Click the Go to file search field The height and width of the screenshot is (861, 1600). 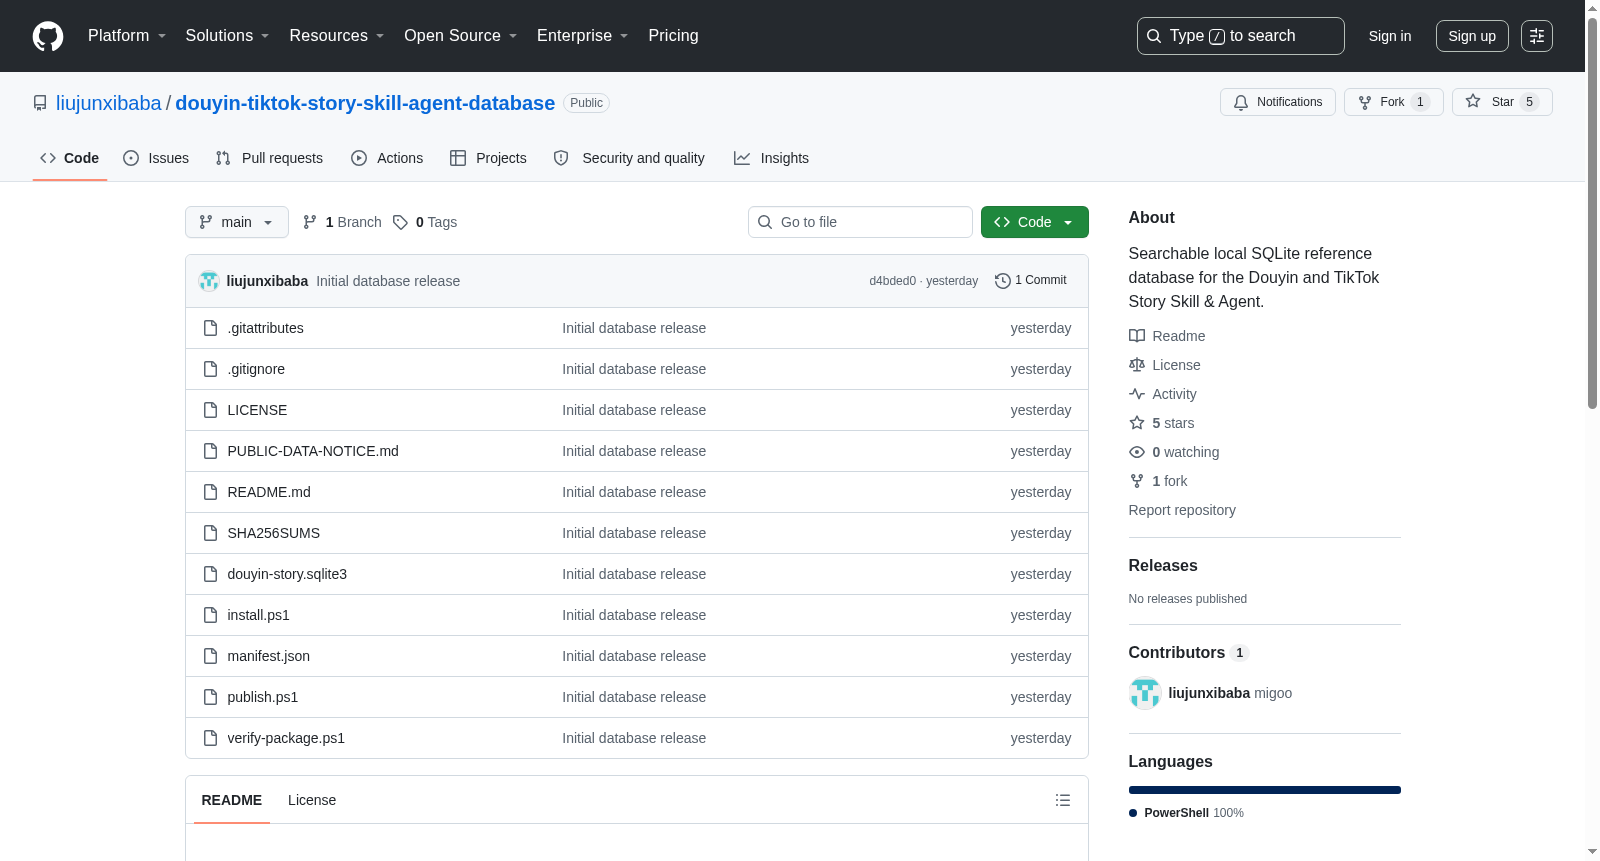860,222
